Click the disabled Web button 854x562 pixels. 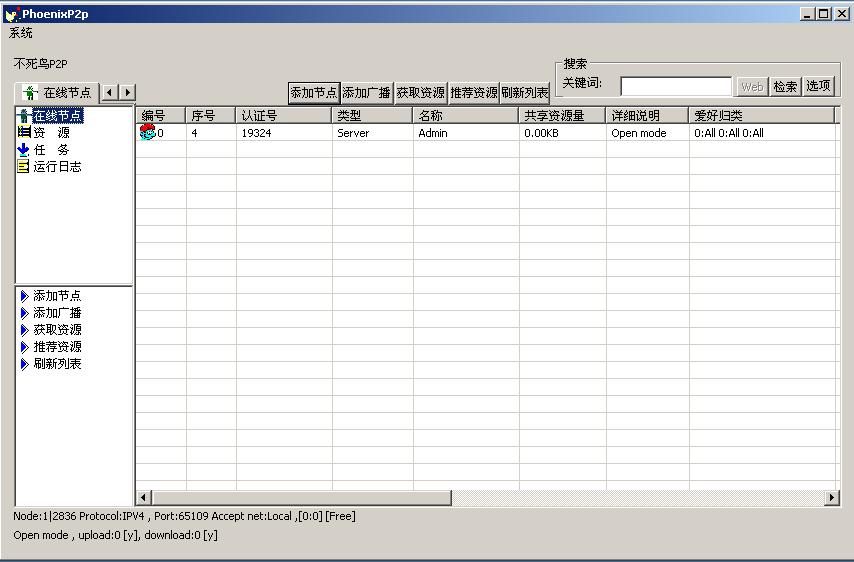tap(752, 87)
